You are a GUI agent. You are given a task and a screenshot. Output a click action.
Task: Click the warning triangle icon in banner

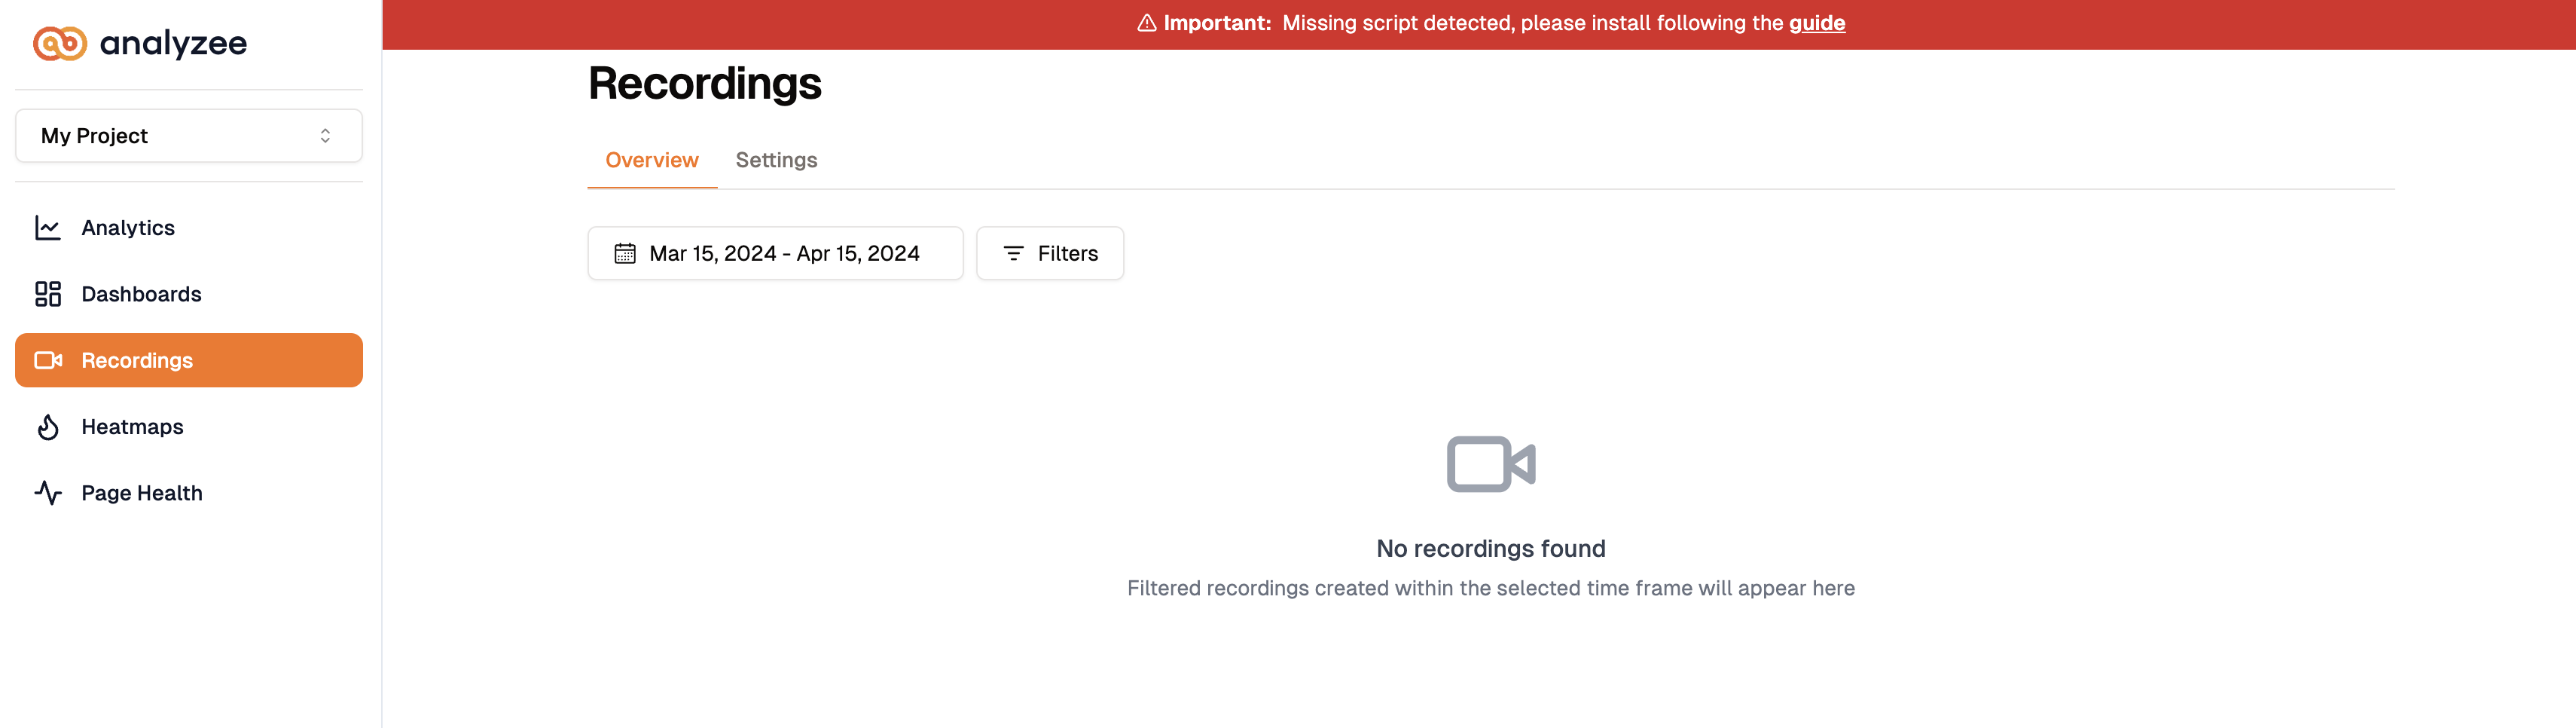pyautogui.click(x=1147, y=23)
